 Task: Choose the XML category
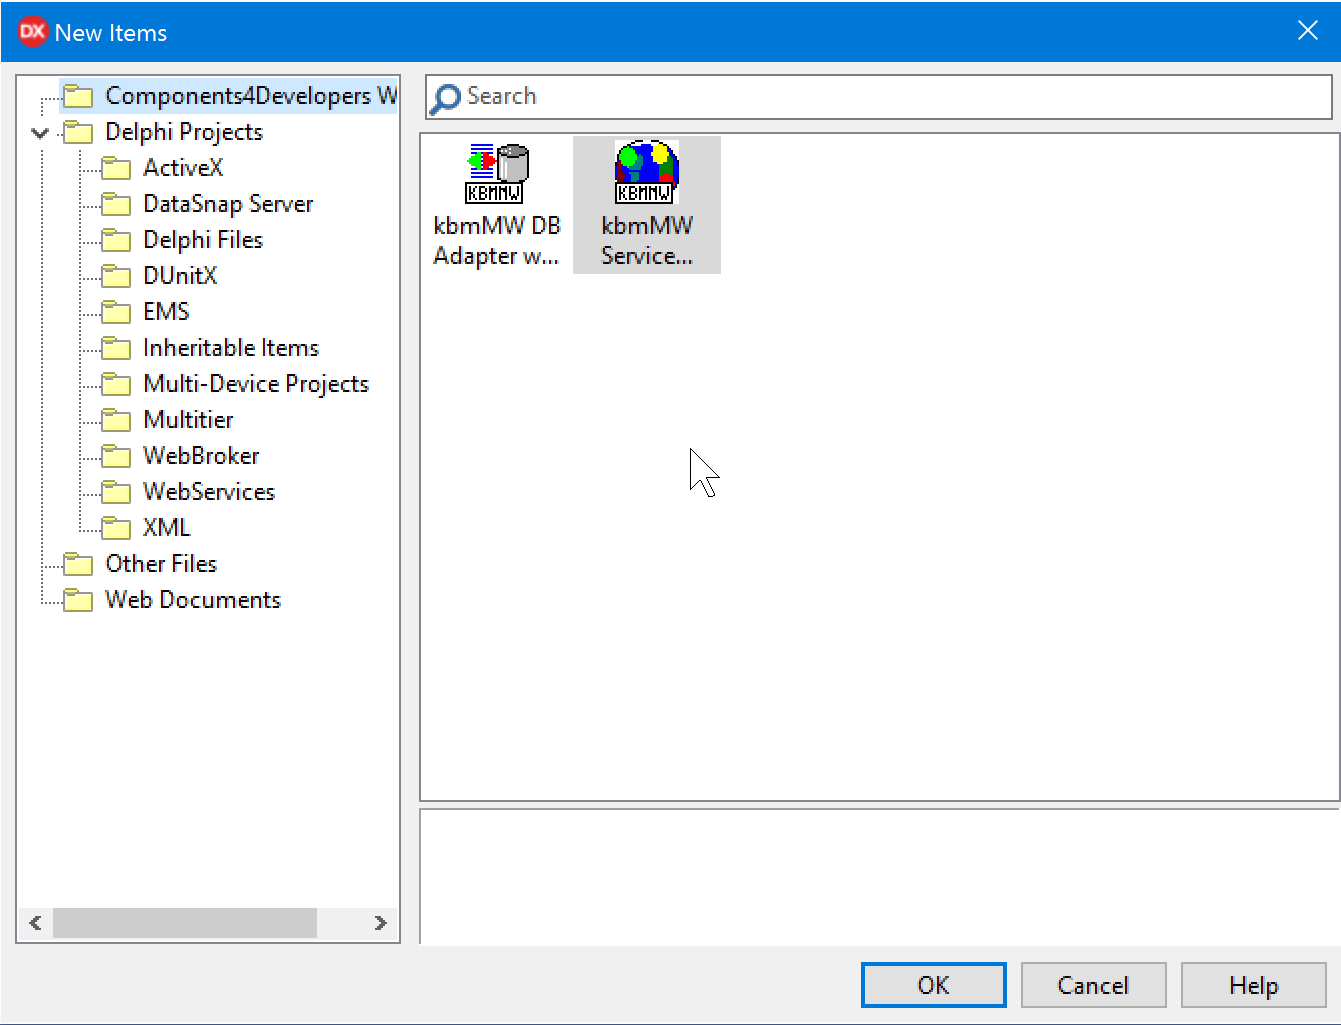click(x=166, y=528)
